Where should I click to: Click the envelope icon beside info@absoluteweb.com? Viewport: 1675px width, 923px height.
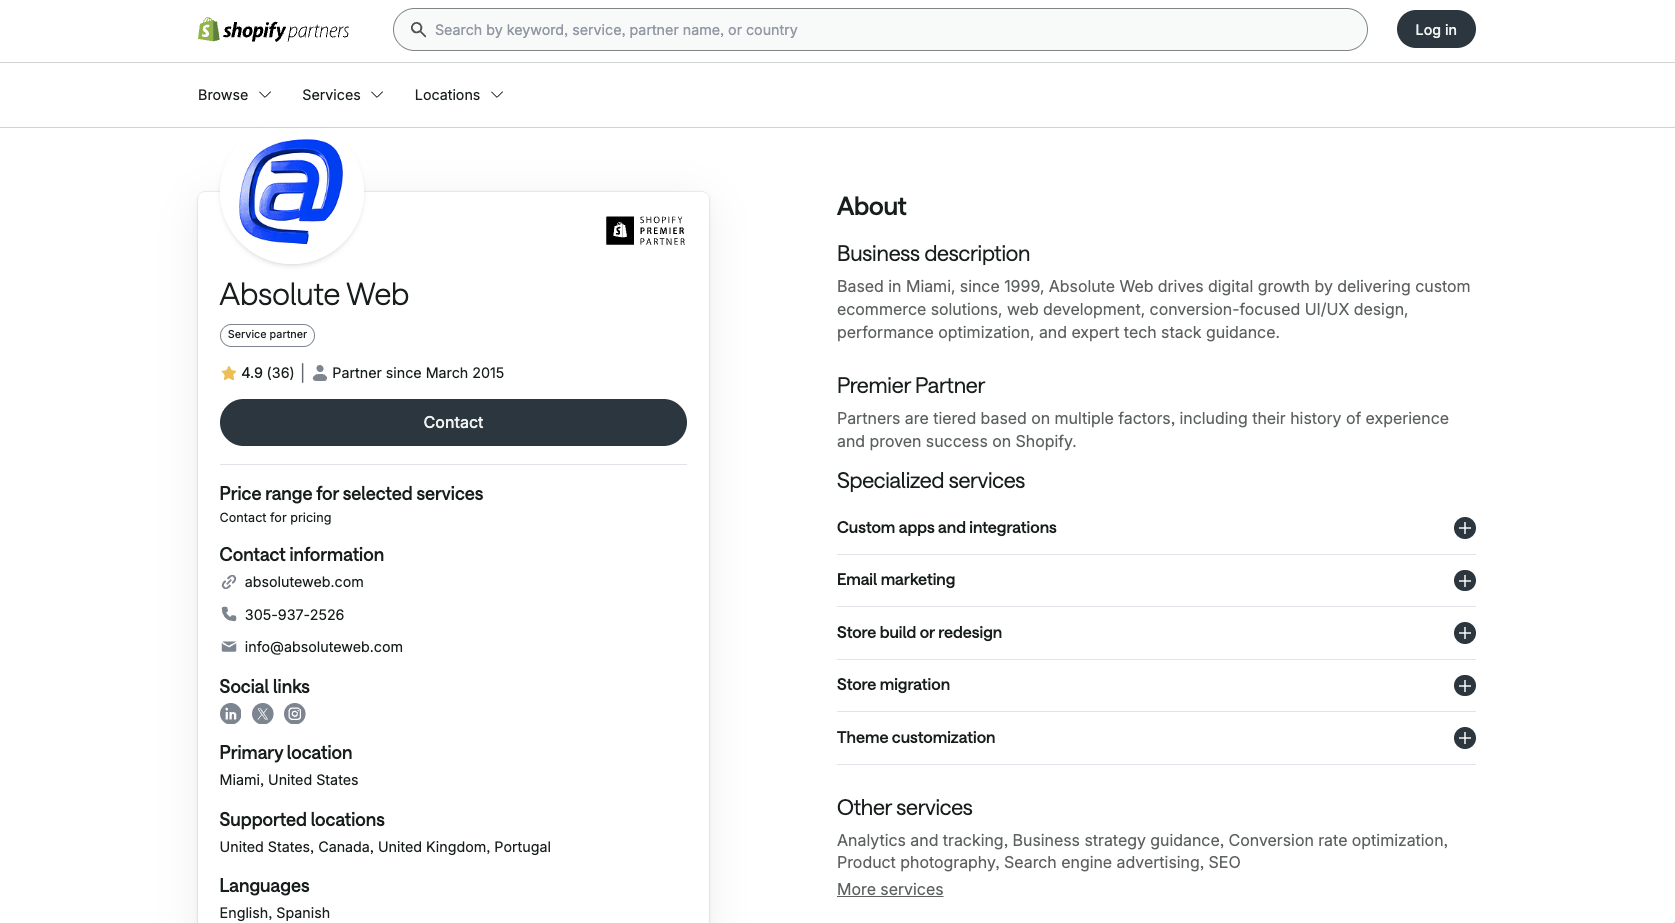[x=229, y=646]
